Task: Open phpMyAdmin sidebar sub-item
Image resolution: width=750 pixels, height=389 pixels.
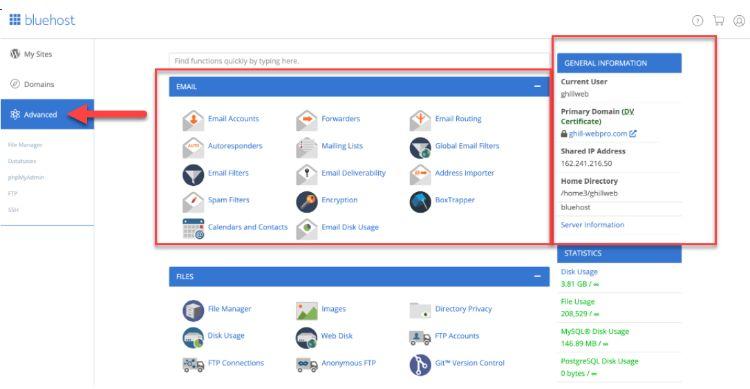Action: [26, 178]
